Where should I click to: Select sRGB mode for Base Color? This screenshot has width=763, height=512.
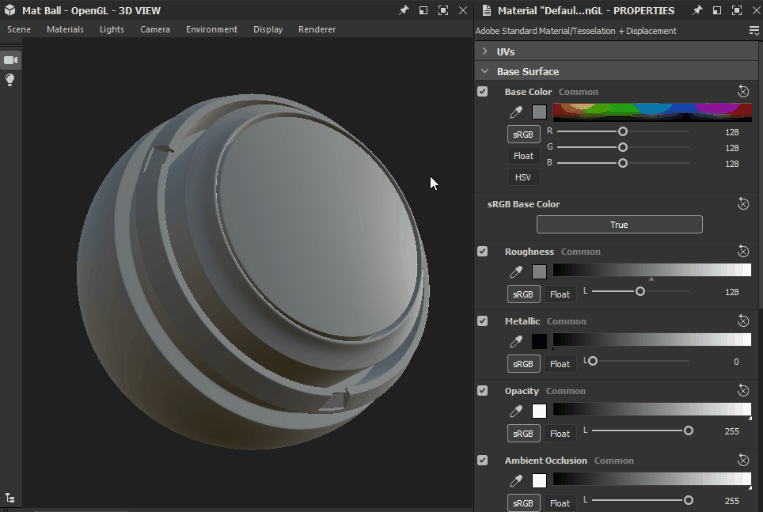click(x=524, y=134)
